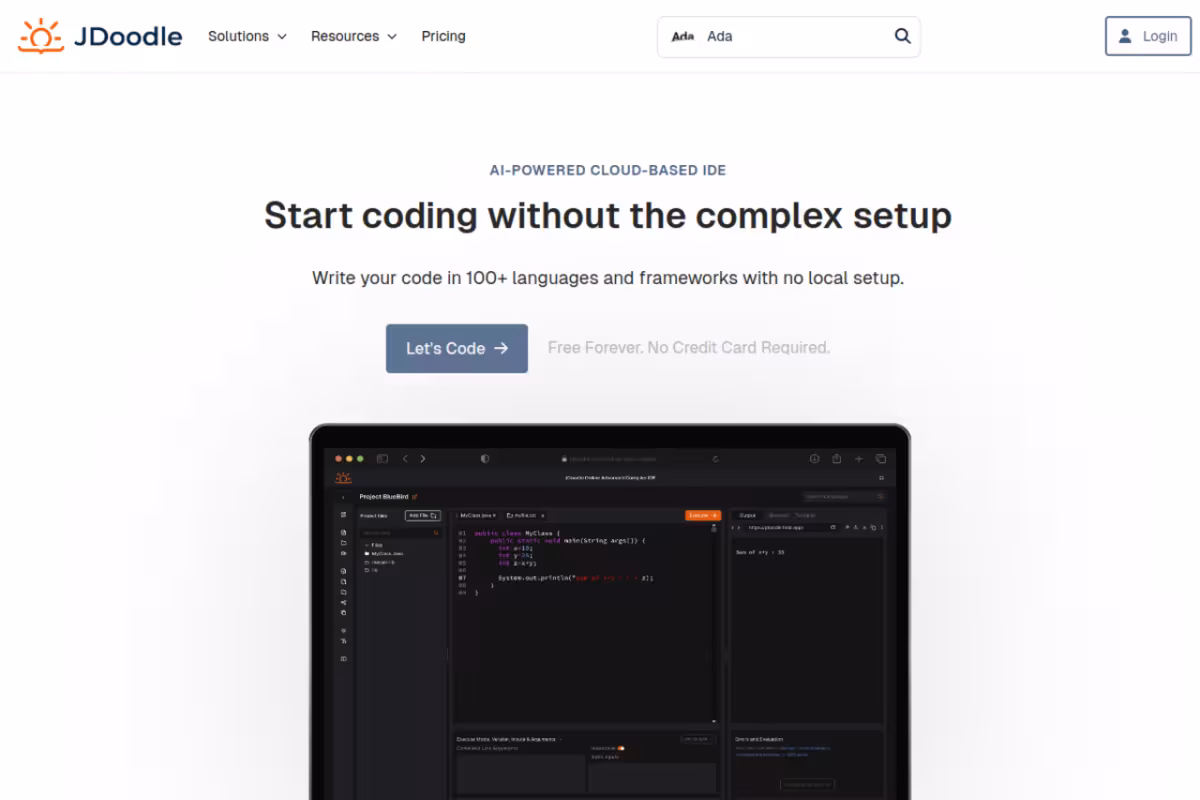Focus the Ada language search field
This screenshot has height=800, width=1200.
point(788,36)
